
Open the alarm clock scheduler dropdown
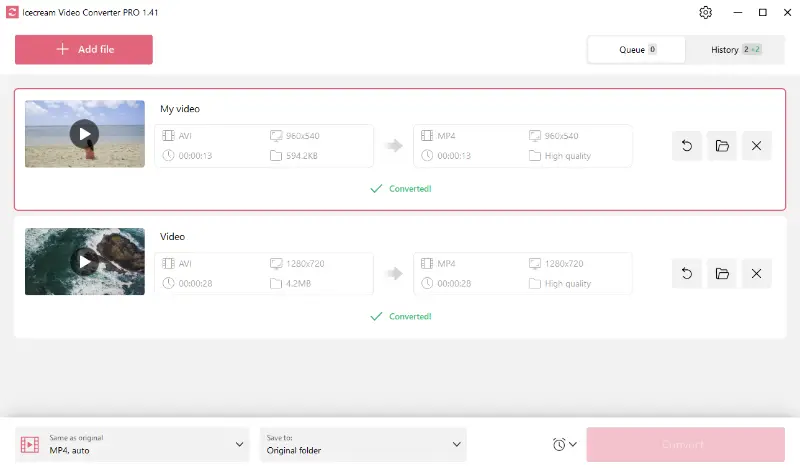point(564,444)
